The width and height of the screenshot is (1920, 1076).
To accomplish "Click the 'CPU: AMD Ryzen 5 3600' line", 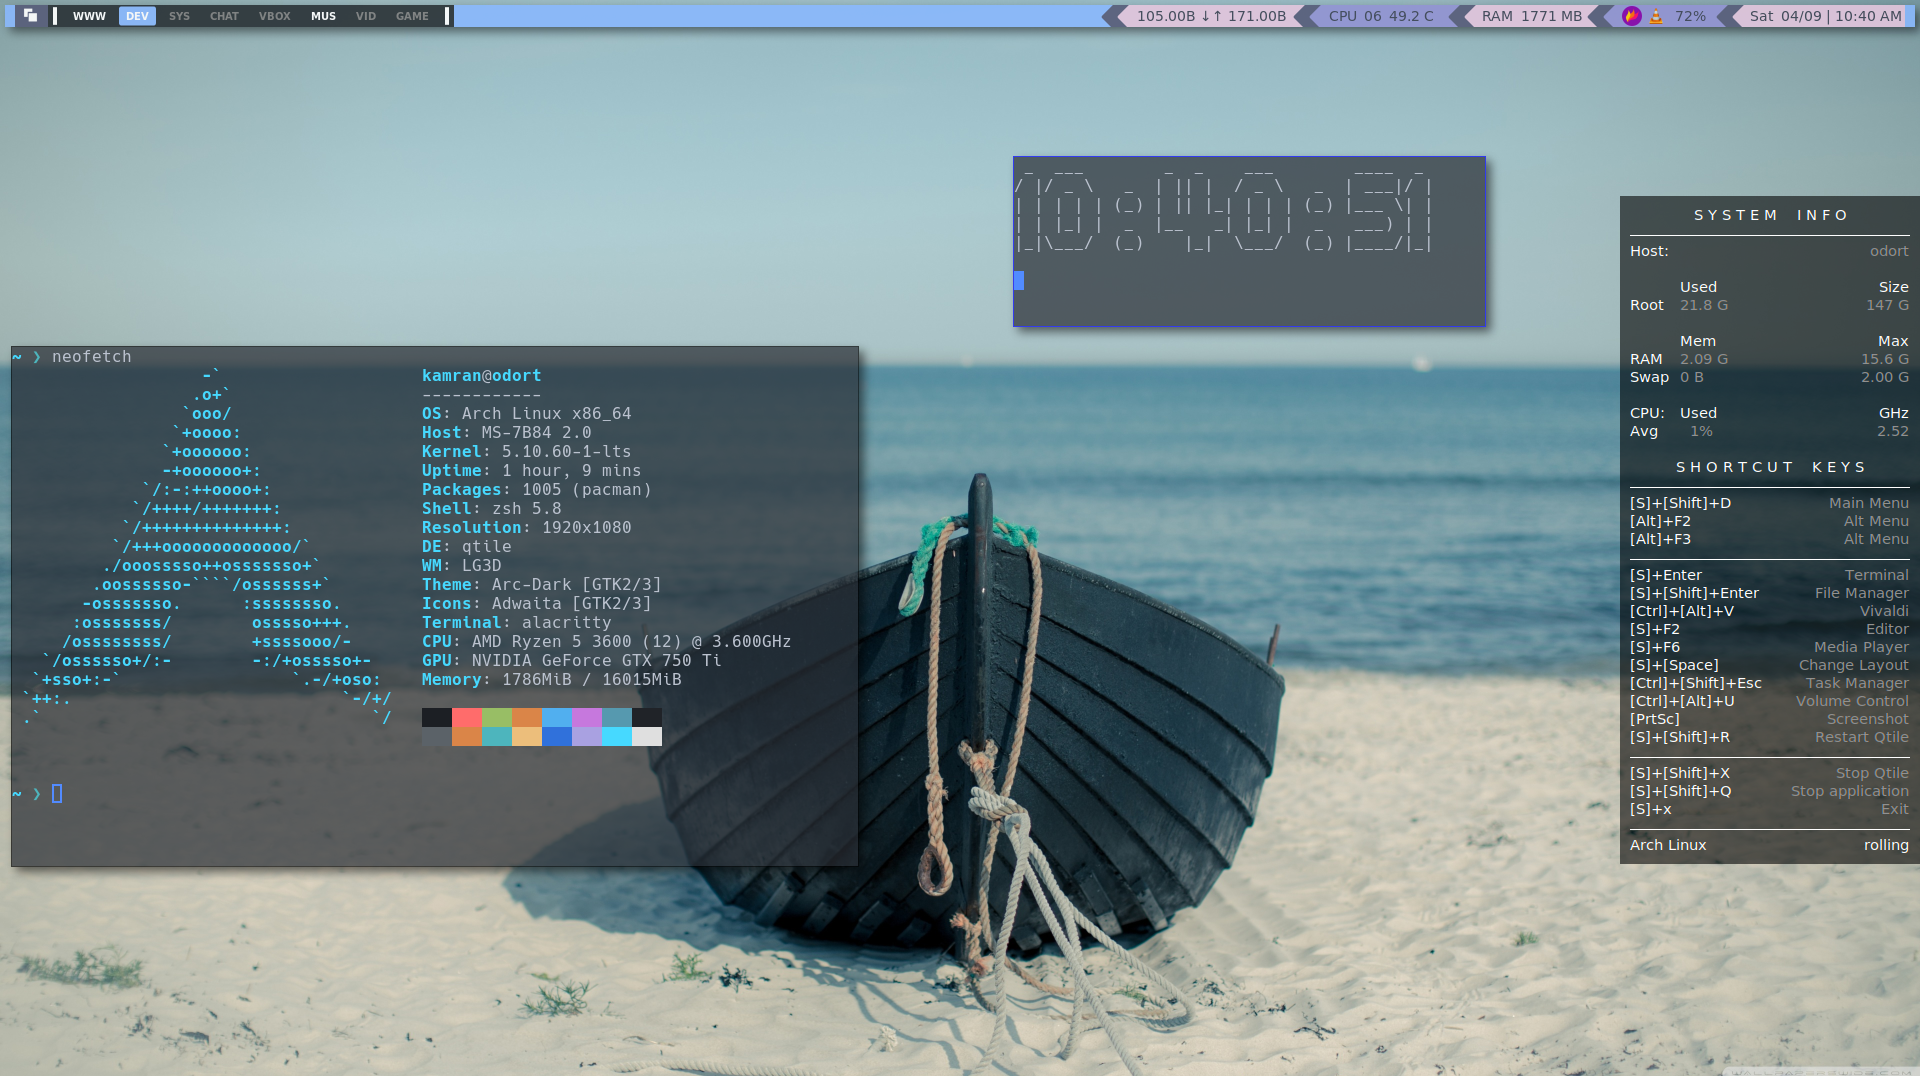I will [607, 641].
